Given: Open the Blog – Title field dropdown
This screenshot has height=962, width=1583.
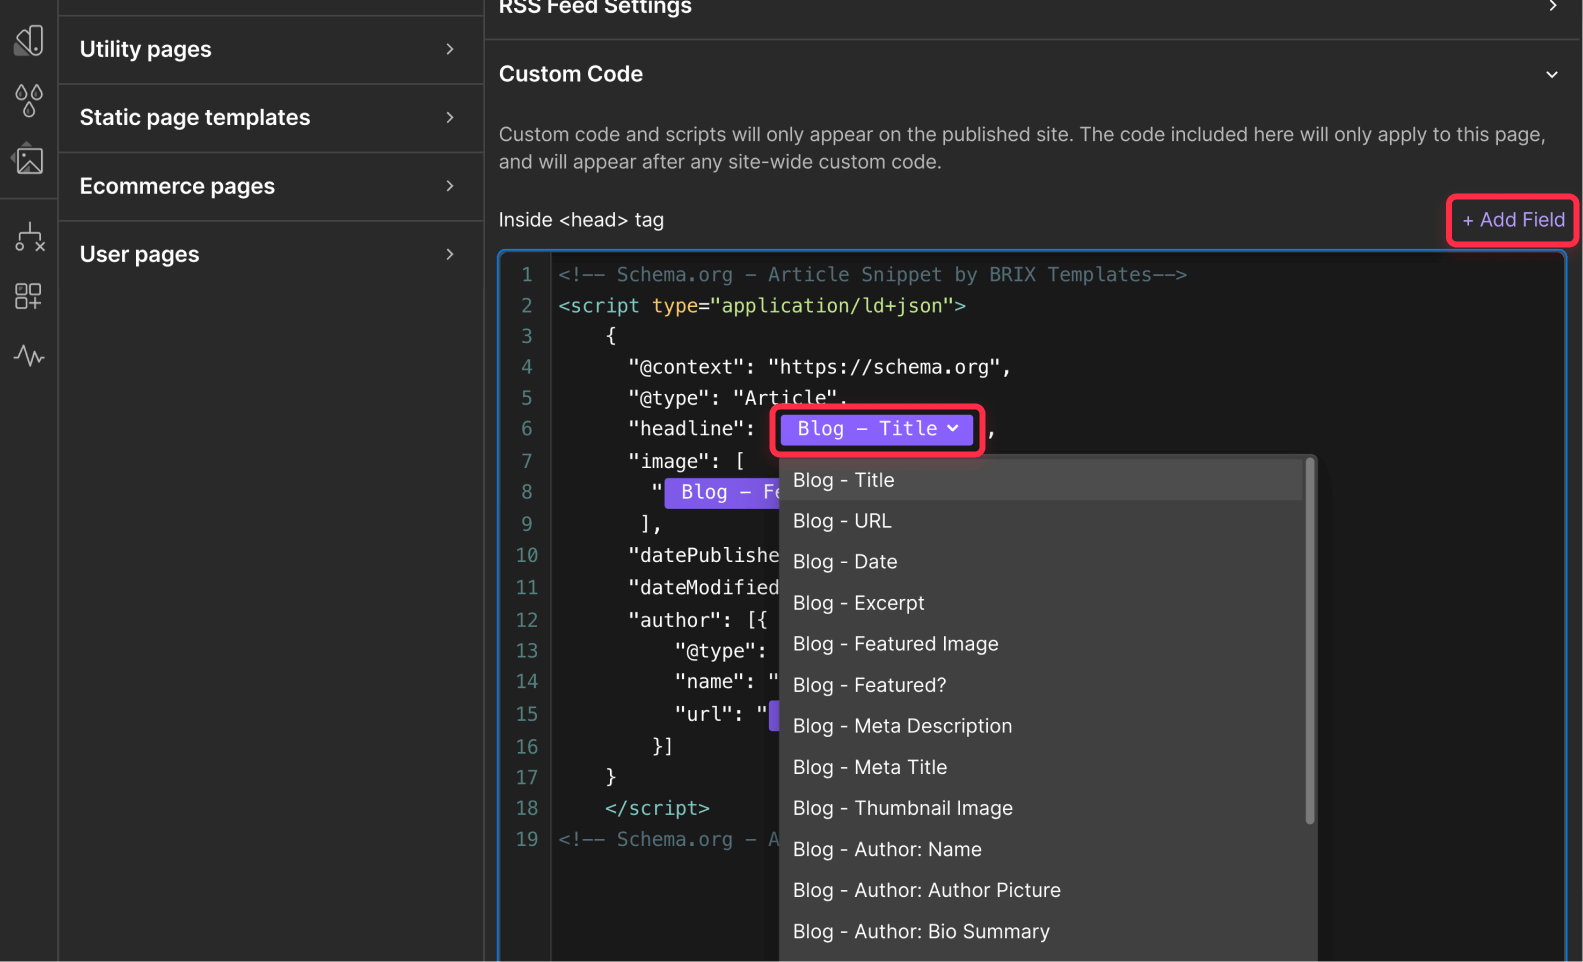Looking at the screenshot, I should coord(877,429).
